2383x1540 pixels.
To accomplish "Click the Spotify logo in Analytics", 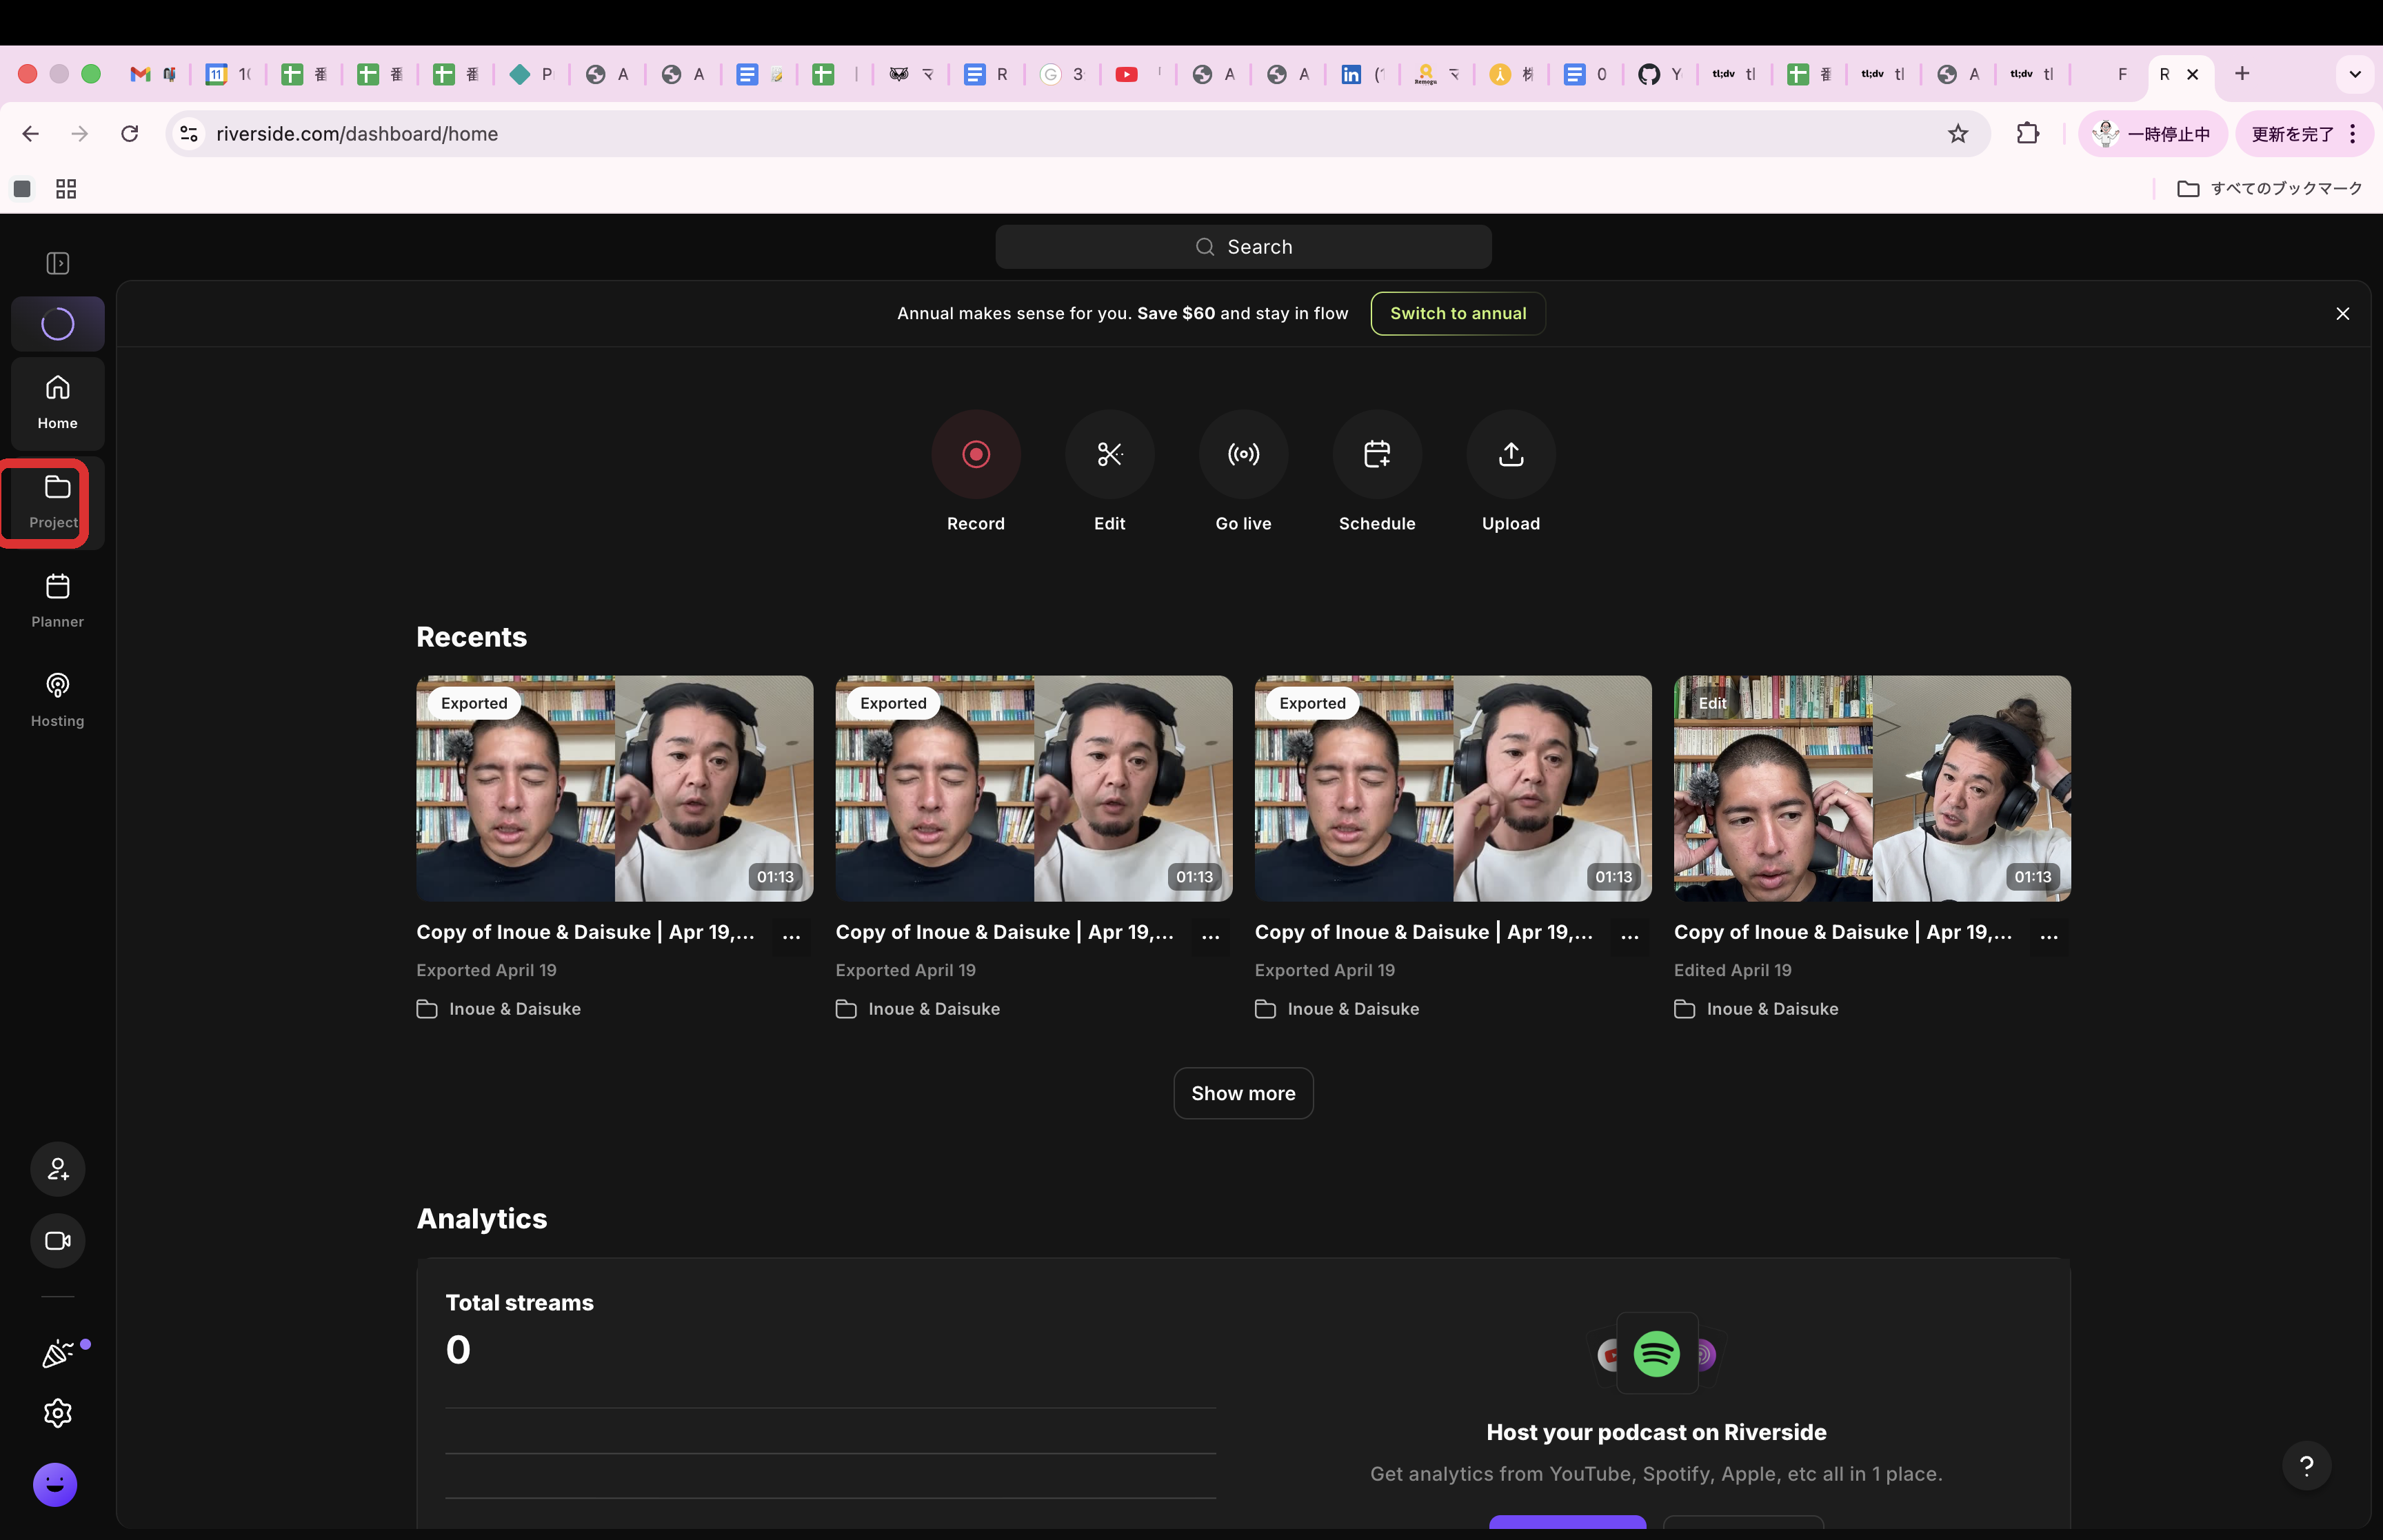I will [x=1657, y=1354].
